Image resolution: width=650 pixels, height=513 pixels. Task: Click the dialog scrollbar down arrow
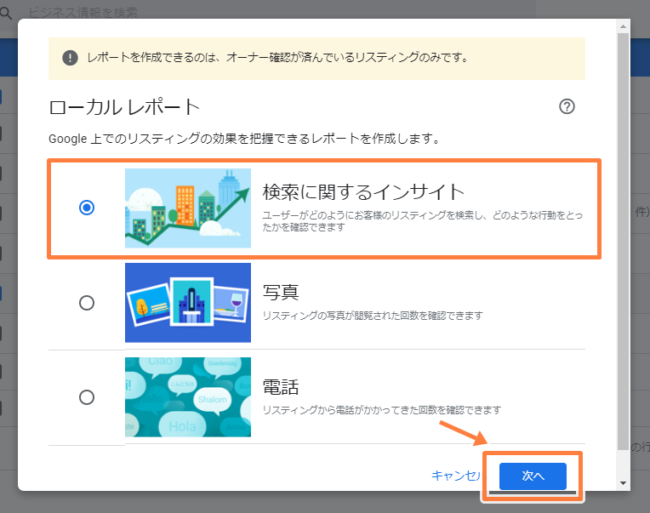tap(623, 483)
